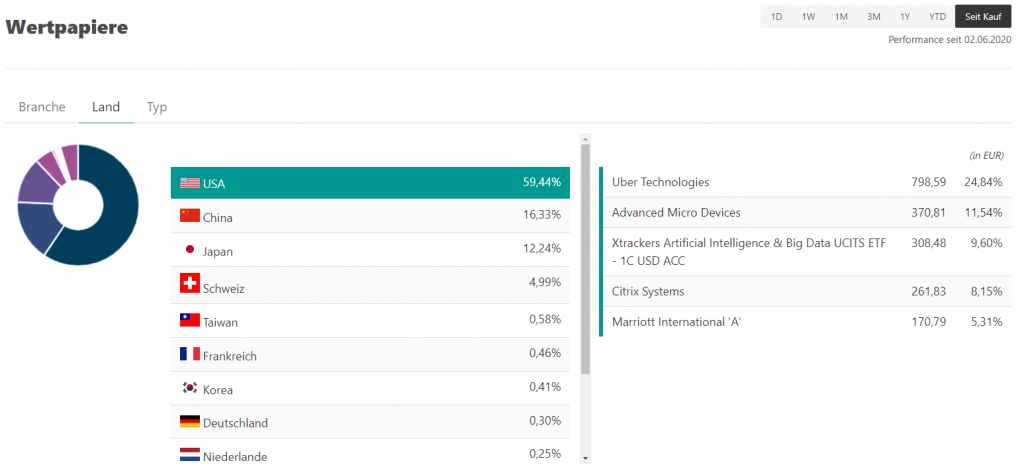Choose the YTD performance period
1024x467 pixels.
click(938, 17)
